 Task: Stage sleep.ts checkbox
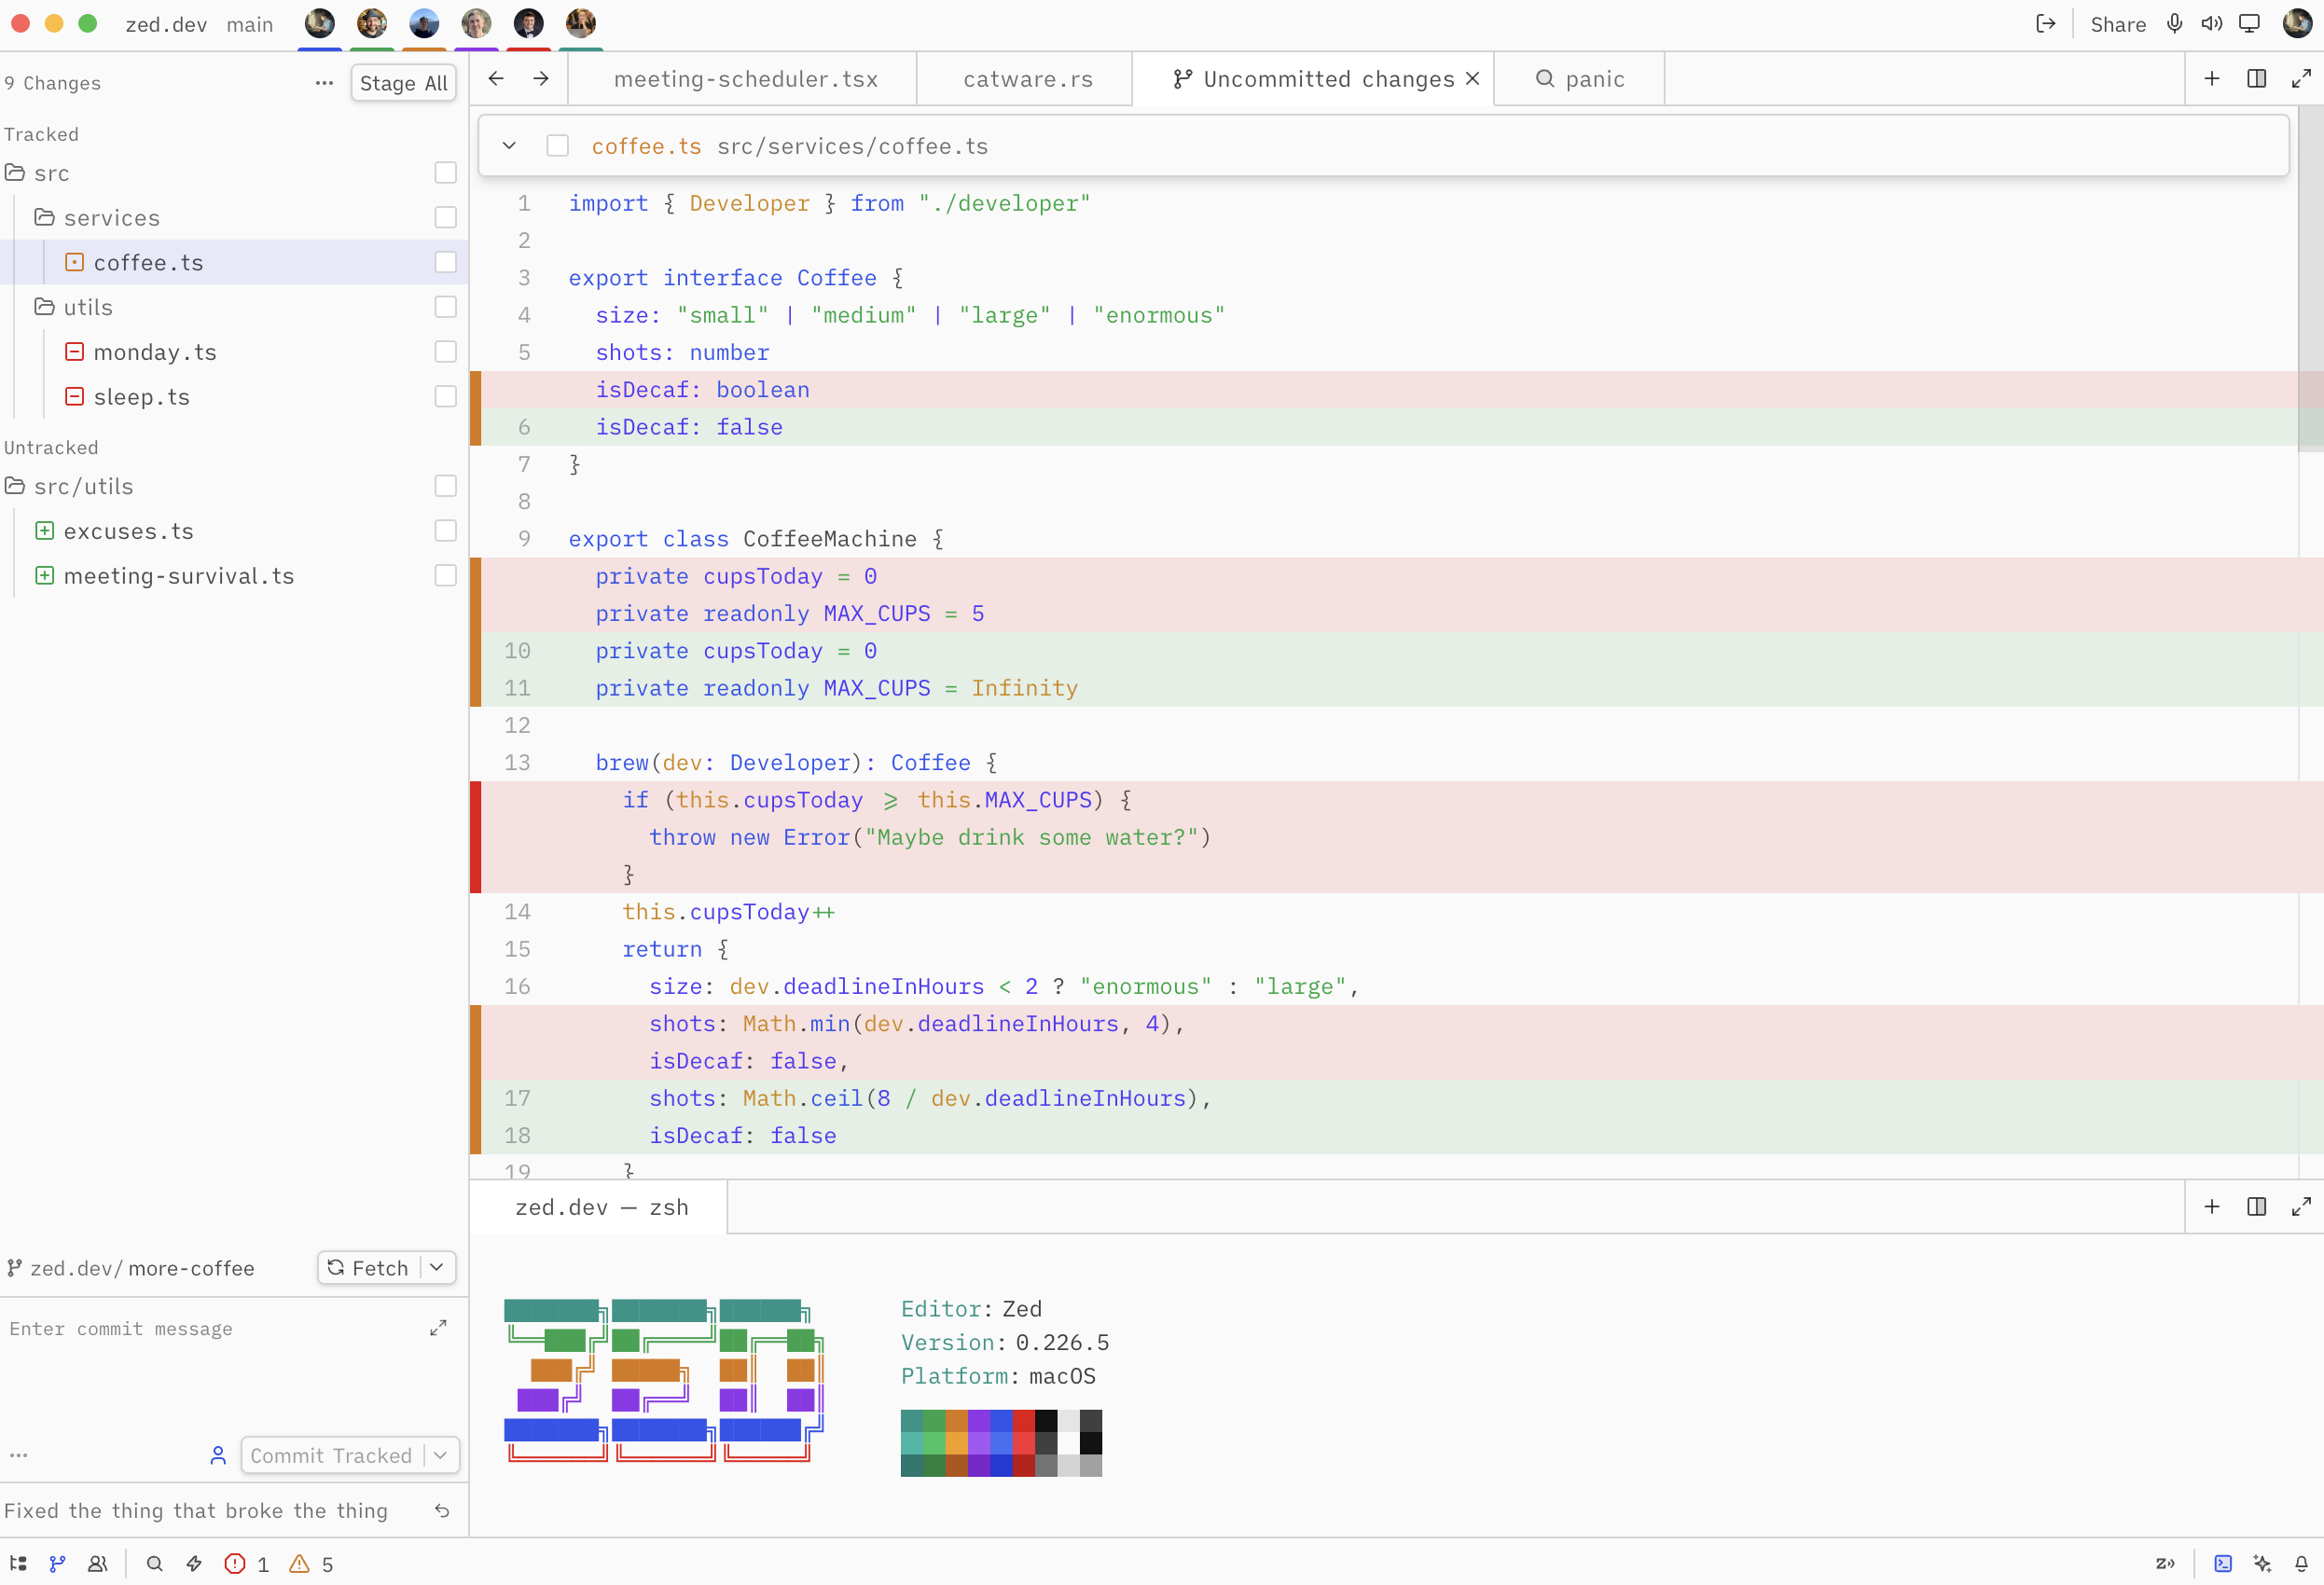(x=446, y=396)
